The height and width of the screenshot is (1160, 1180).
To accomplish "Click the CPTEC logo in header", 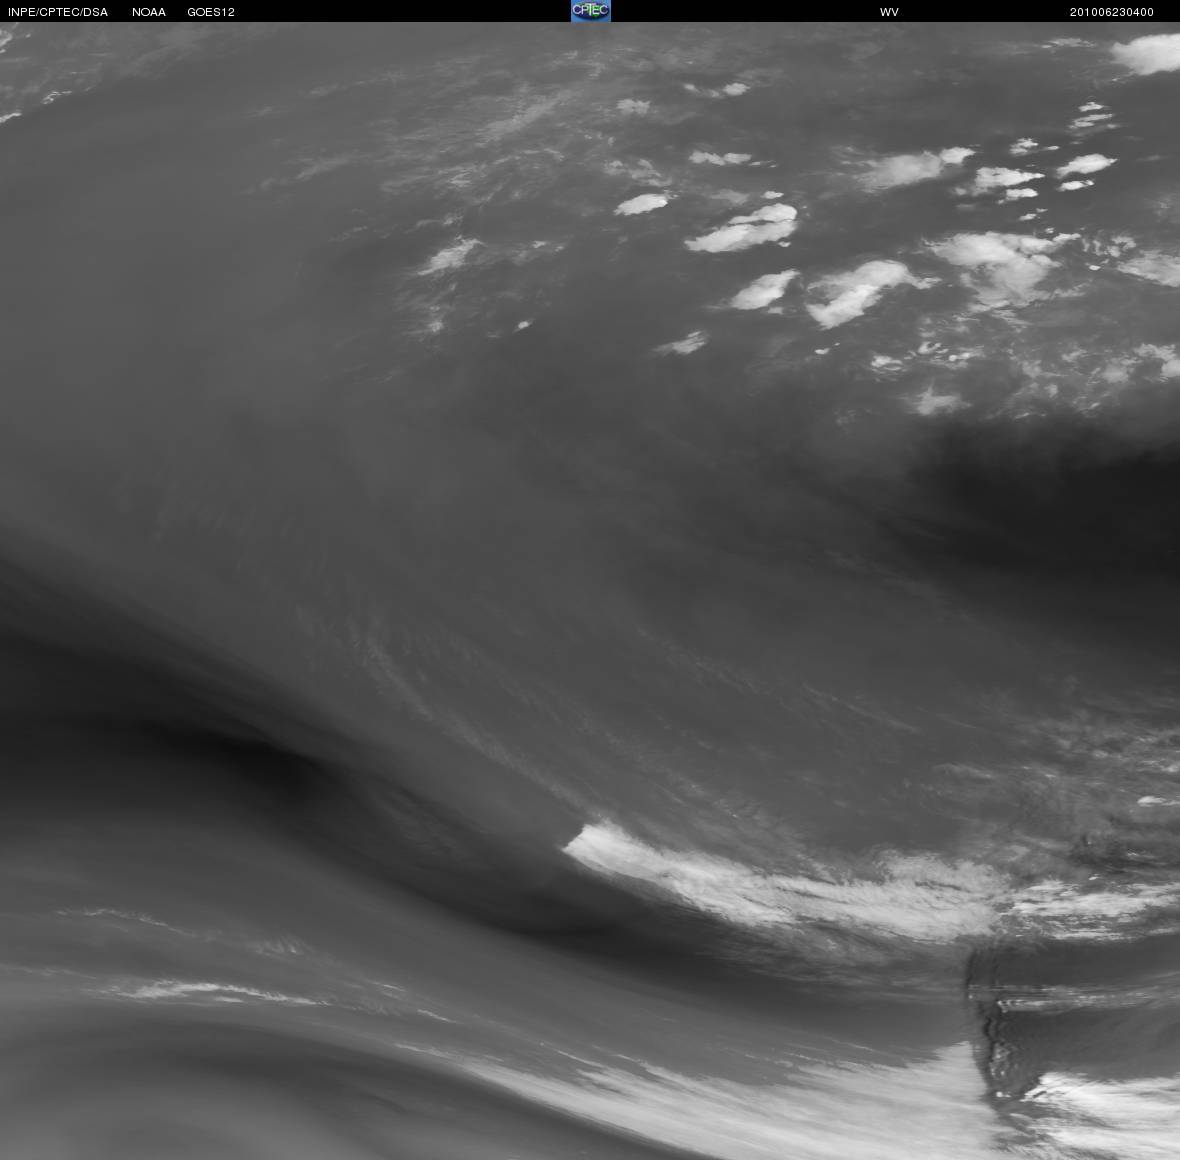I will click(x=591, y=11).
